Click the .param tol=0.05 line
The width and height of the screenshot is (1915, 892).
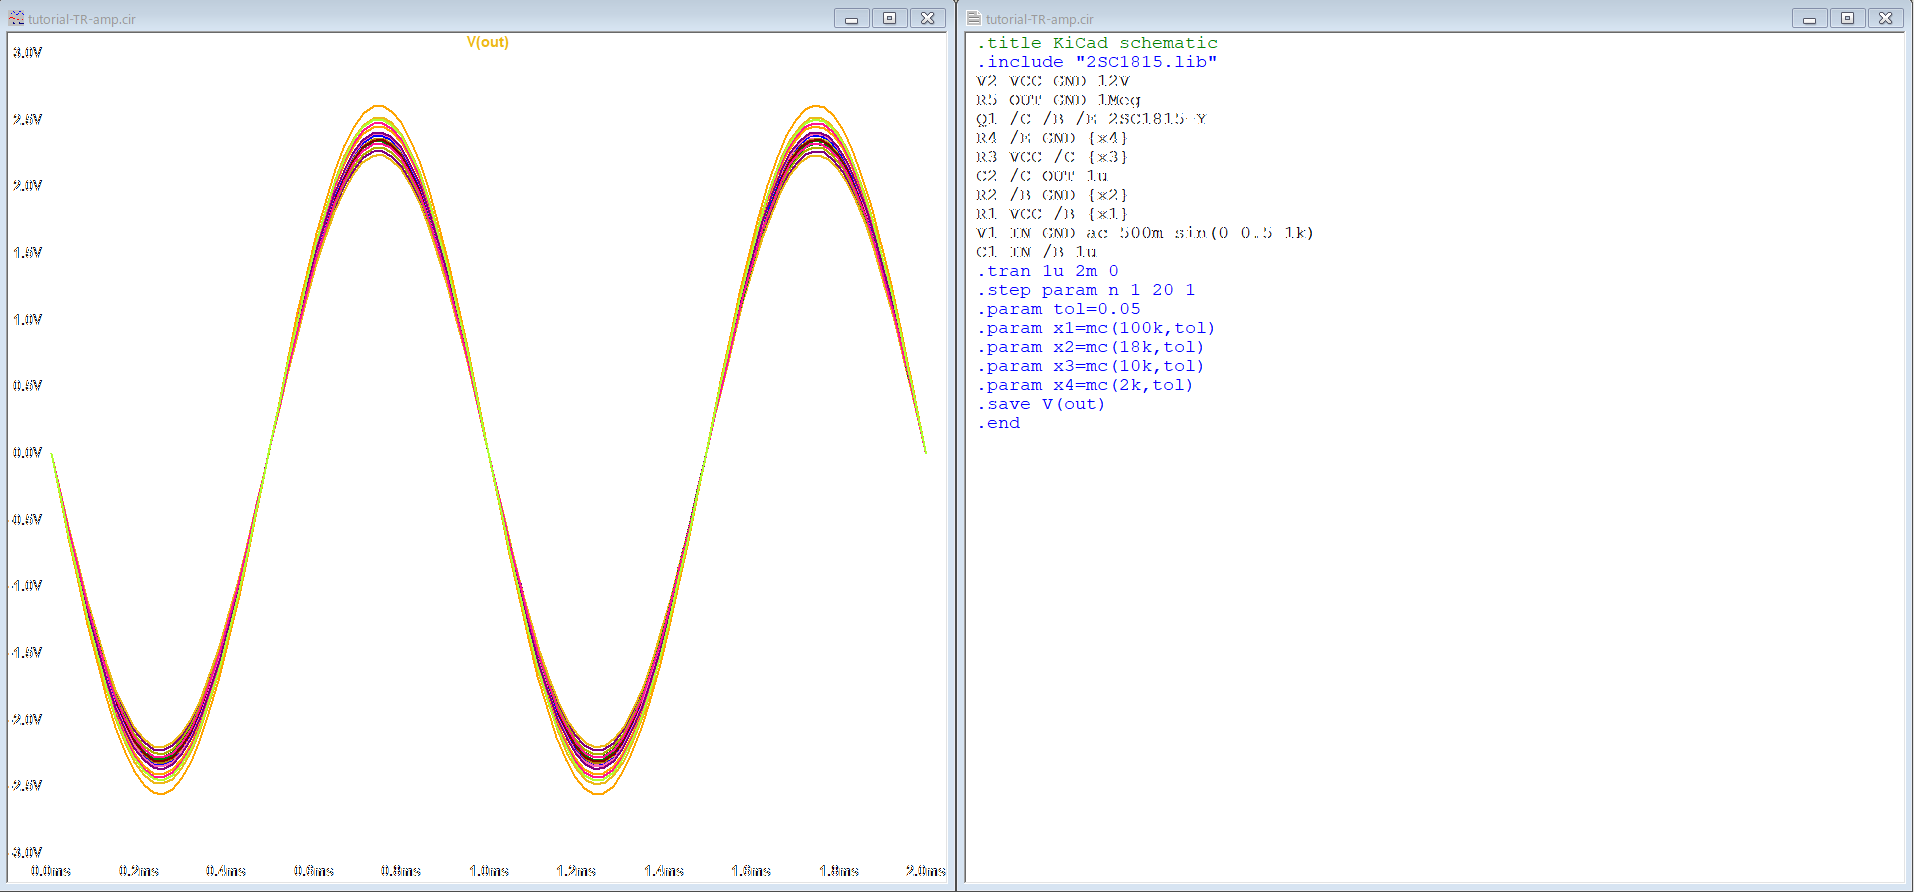pyautogui.click(x=1059, y=309)
